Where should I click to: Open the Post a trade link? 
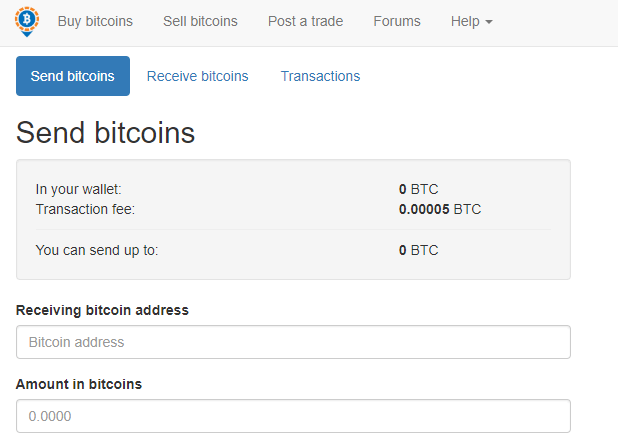click(305, 21)
